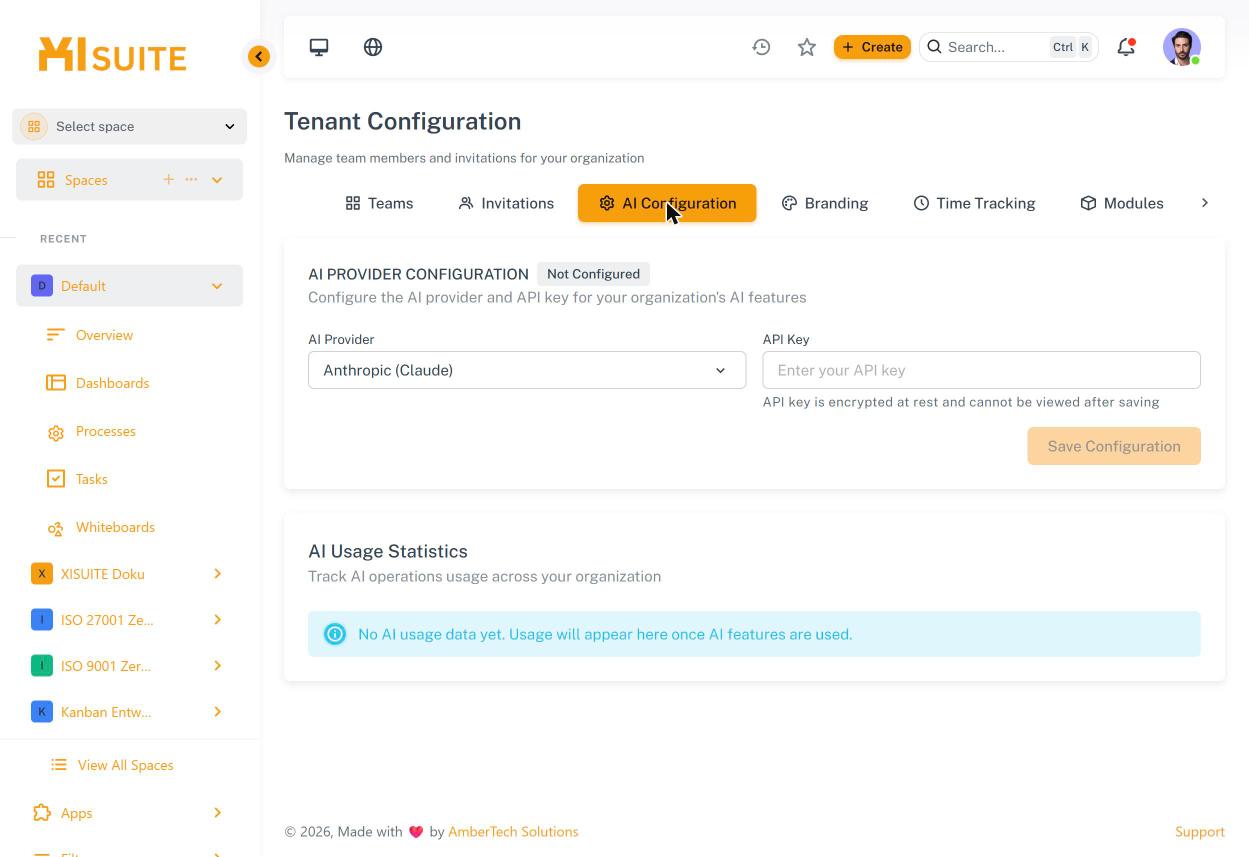
Task: Expand the XISUITE Doku space
Action: pyautogui.click(x=217, y=574)
